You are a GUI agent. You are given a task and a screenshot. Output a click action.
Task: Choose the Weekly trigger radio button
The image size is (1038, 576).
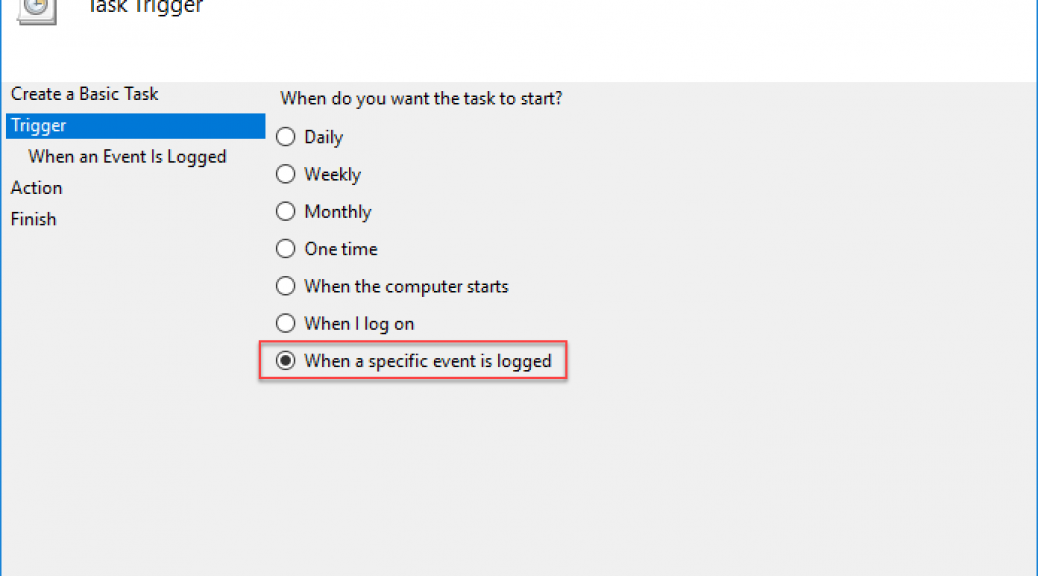[285, 174]
